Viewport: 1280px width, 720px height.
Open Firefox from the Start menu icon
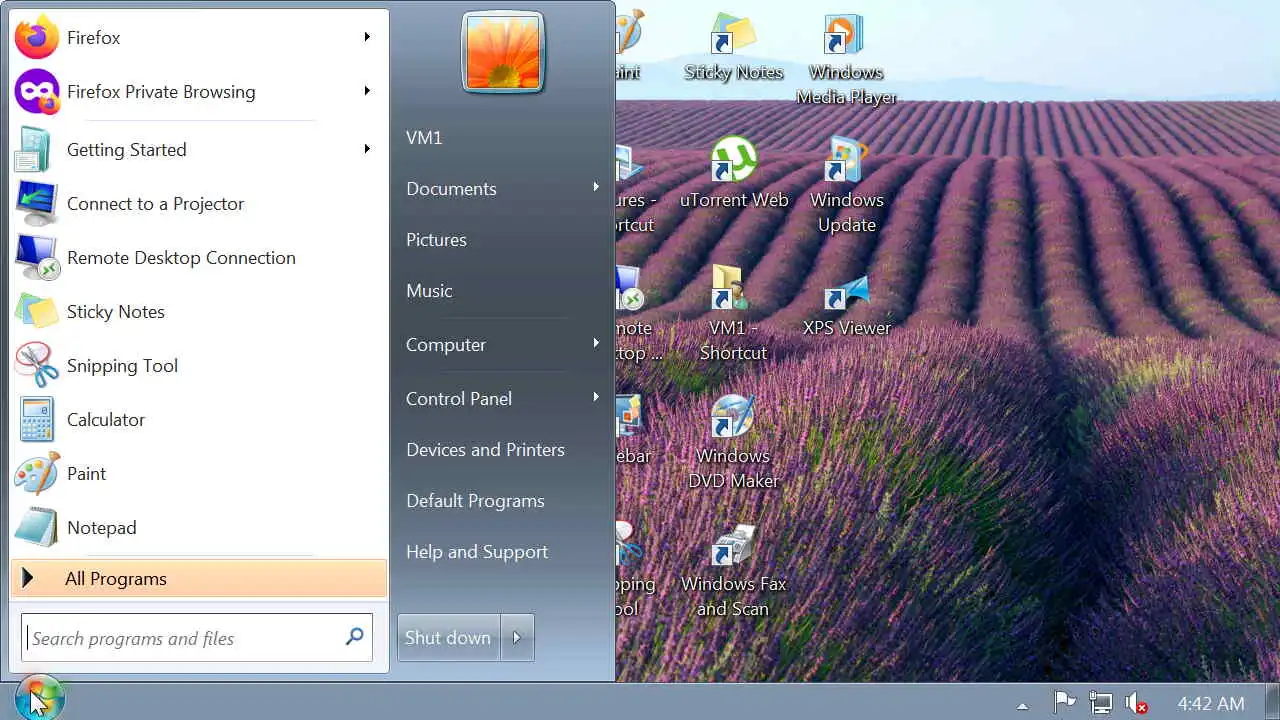[37, 38]
